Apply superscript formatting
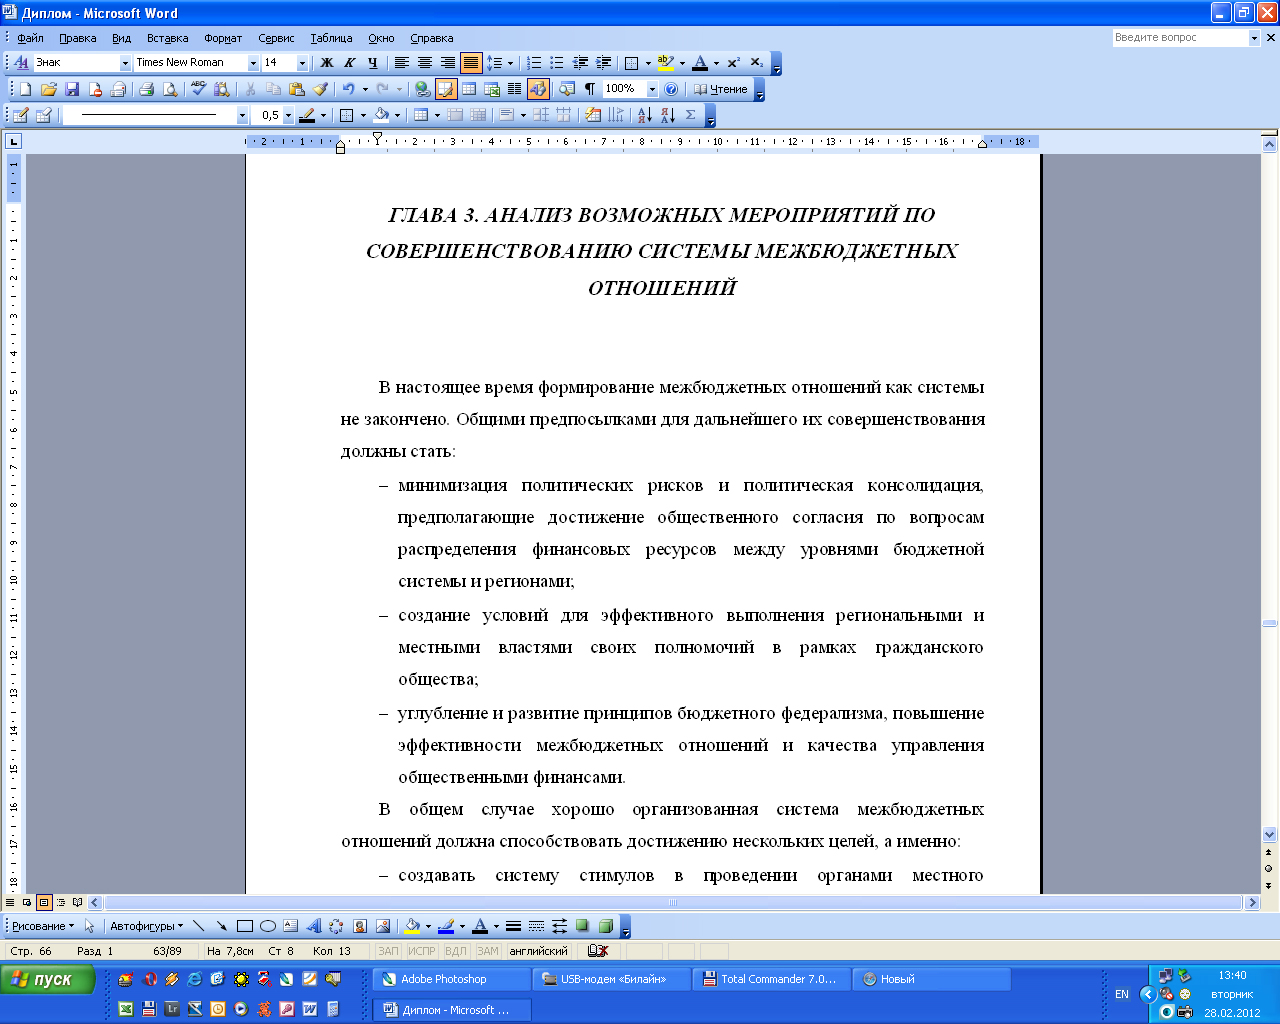Screen dimensions: 1280x1024 (x=733, y=63)
